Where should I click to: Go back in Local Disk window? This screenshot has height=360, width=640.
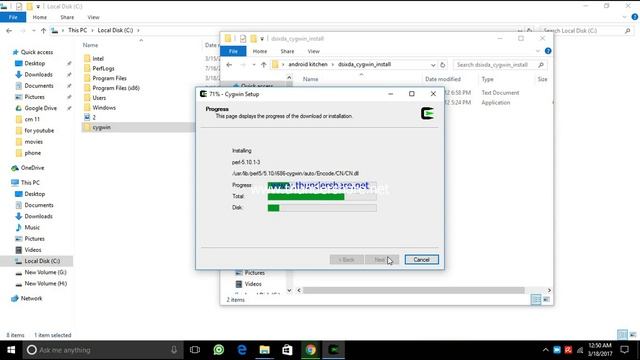click(x=9, y=31)
